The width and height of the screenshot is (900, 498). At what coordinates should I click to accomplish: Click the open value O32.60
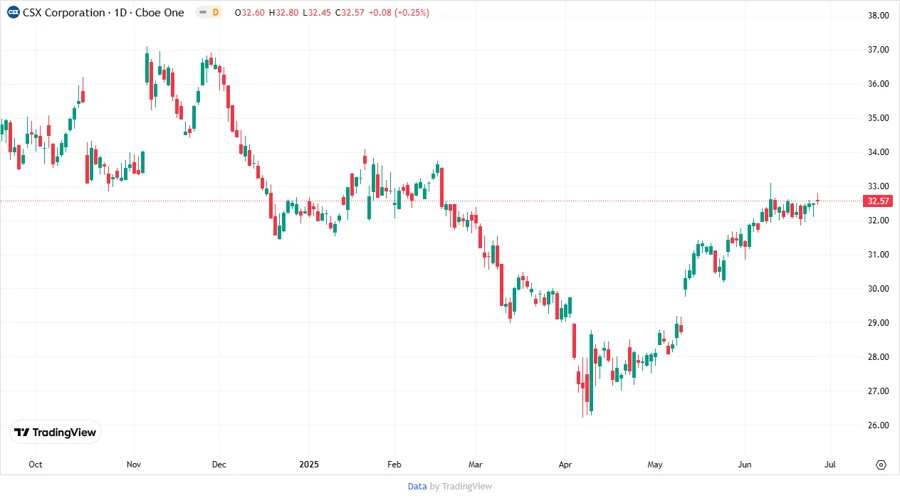pos(250,13)
